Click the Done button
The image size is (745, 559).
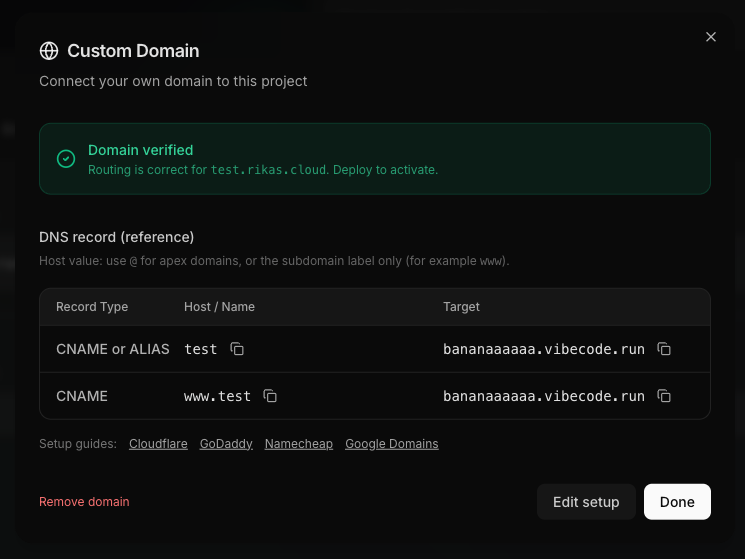pyautogui.click(x=677, y=502)
